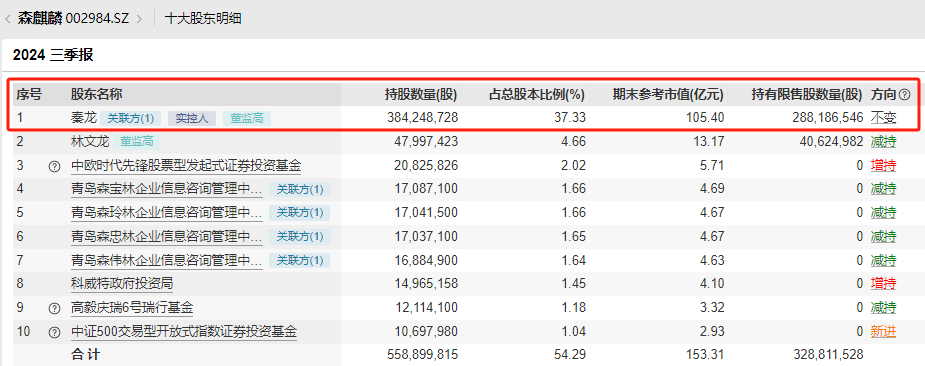Viewport: 925px width, 366px height.
Task: Sort by 持股数量(股) column header
Action: click(x=421, y=94)
